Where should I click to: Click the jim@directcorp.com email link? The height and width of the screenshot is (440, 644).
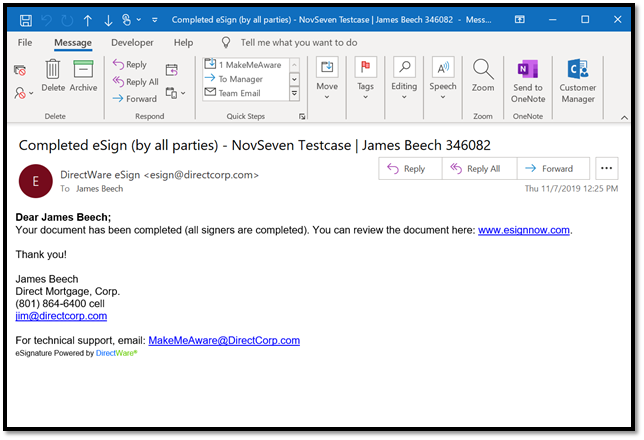click(x=61, y=316)
